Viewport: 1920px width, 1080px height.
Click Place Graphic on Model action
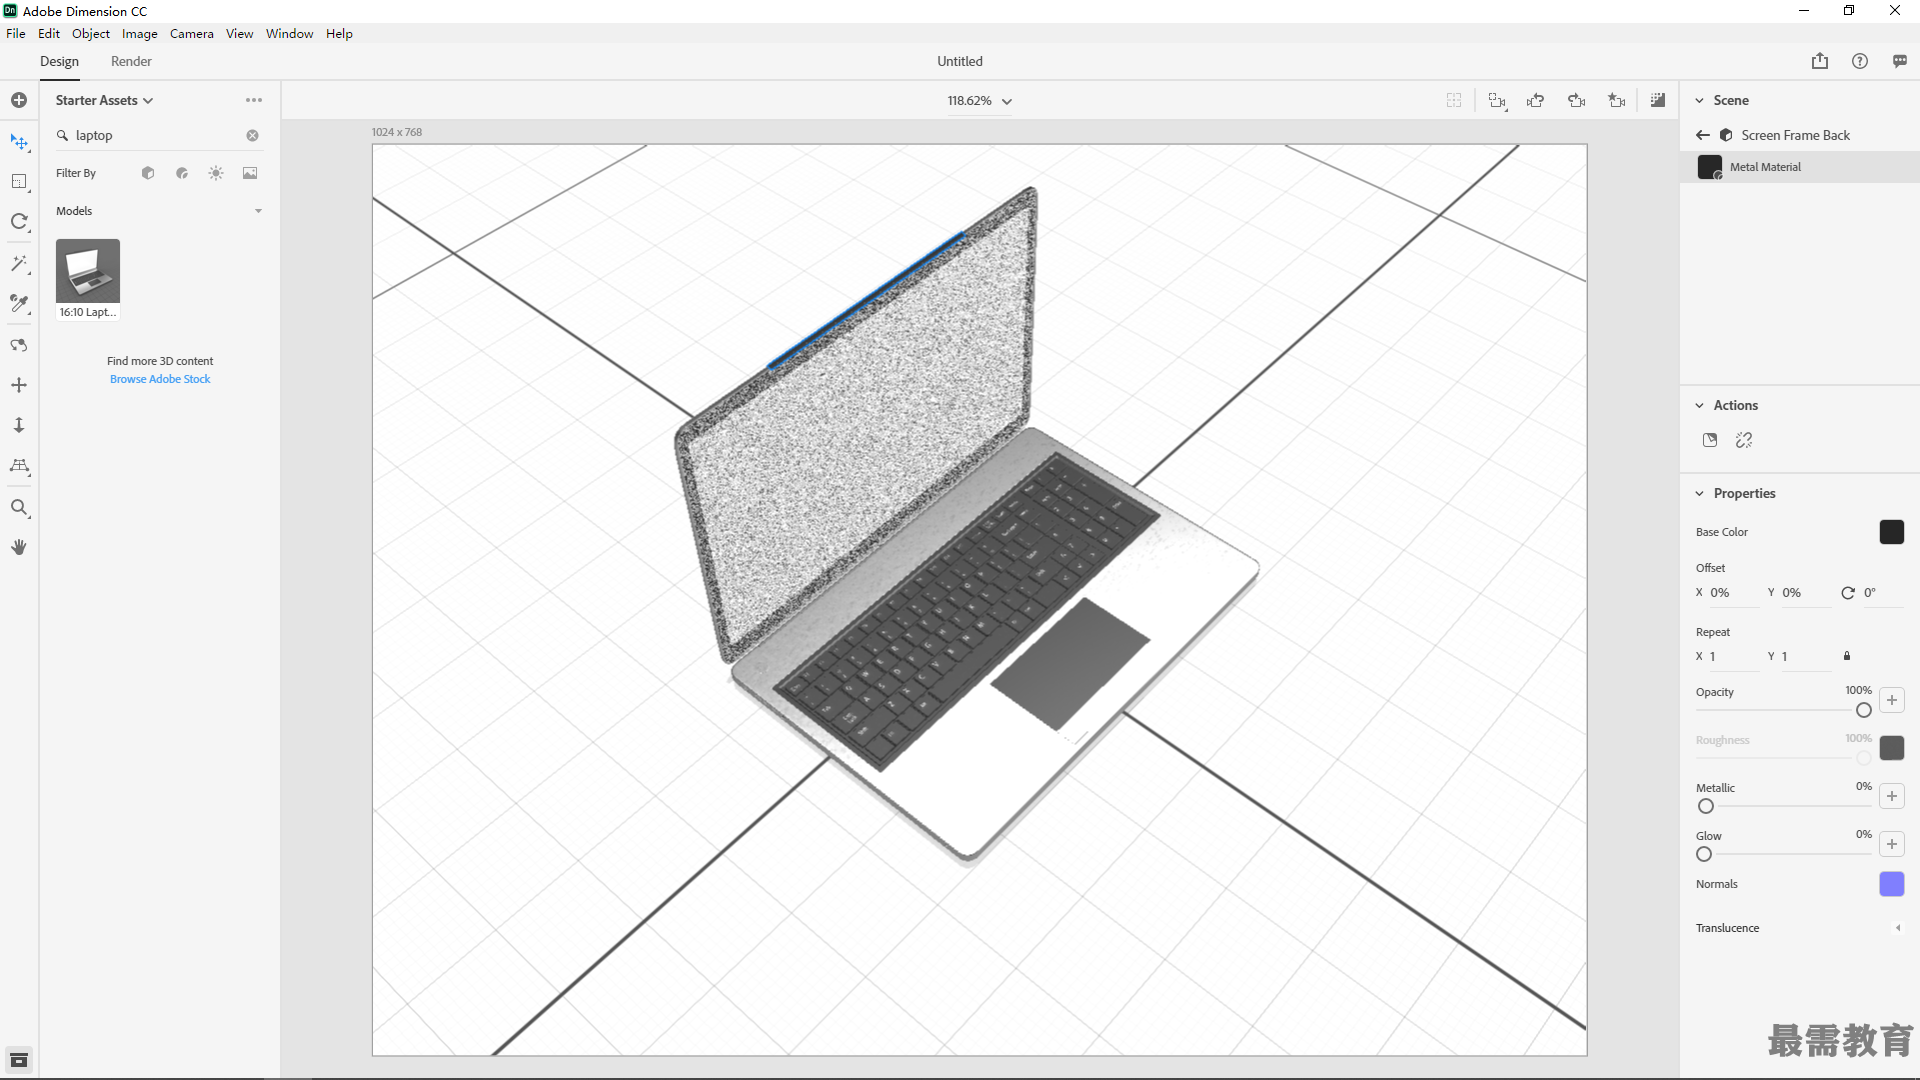1710,440
